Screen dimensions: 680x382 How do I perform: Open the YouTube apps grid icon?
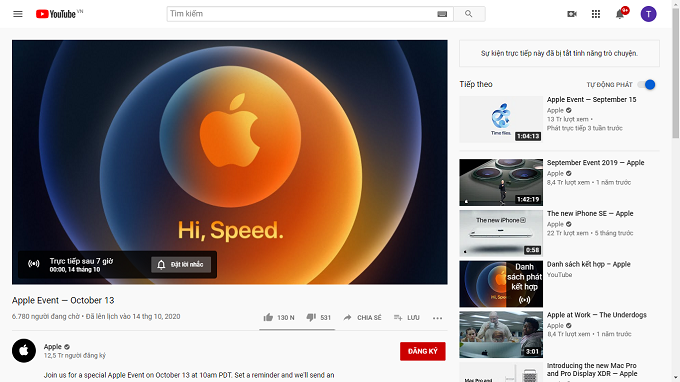tap(596, 14)
